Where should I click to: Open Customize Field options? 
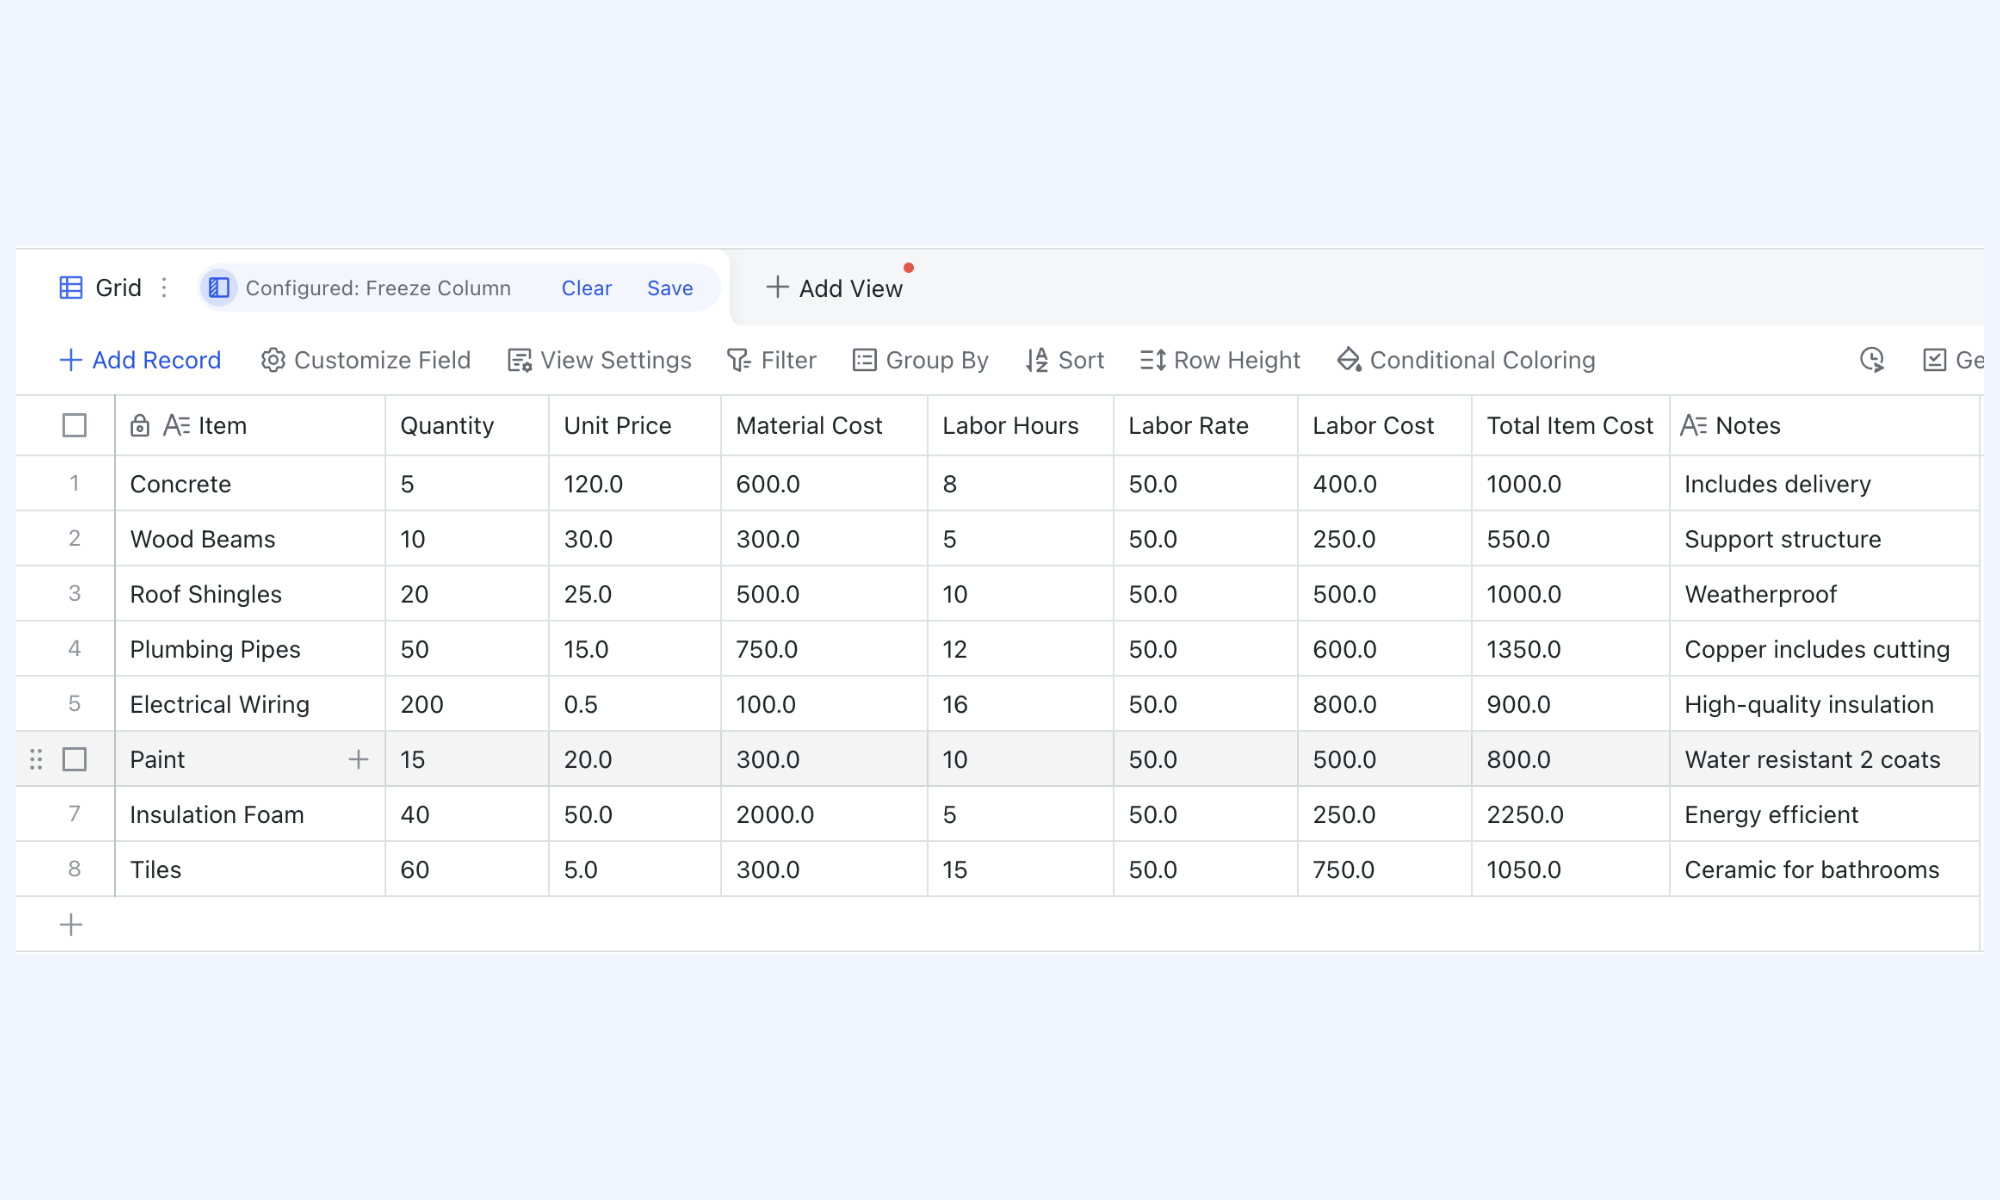(365, 360)
